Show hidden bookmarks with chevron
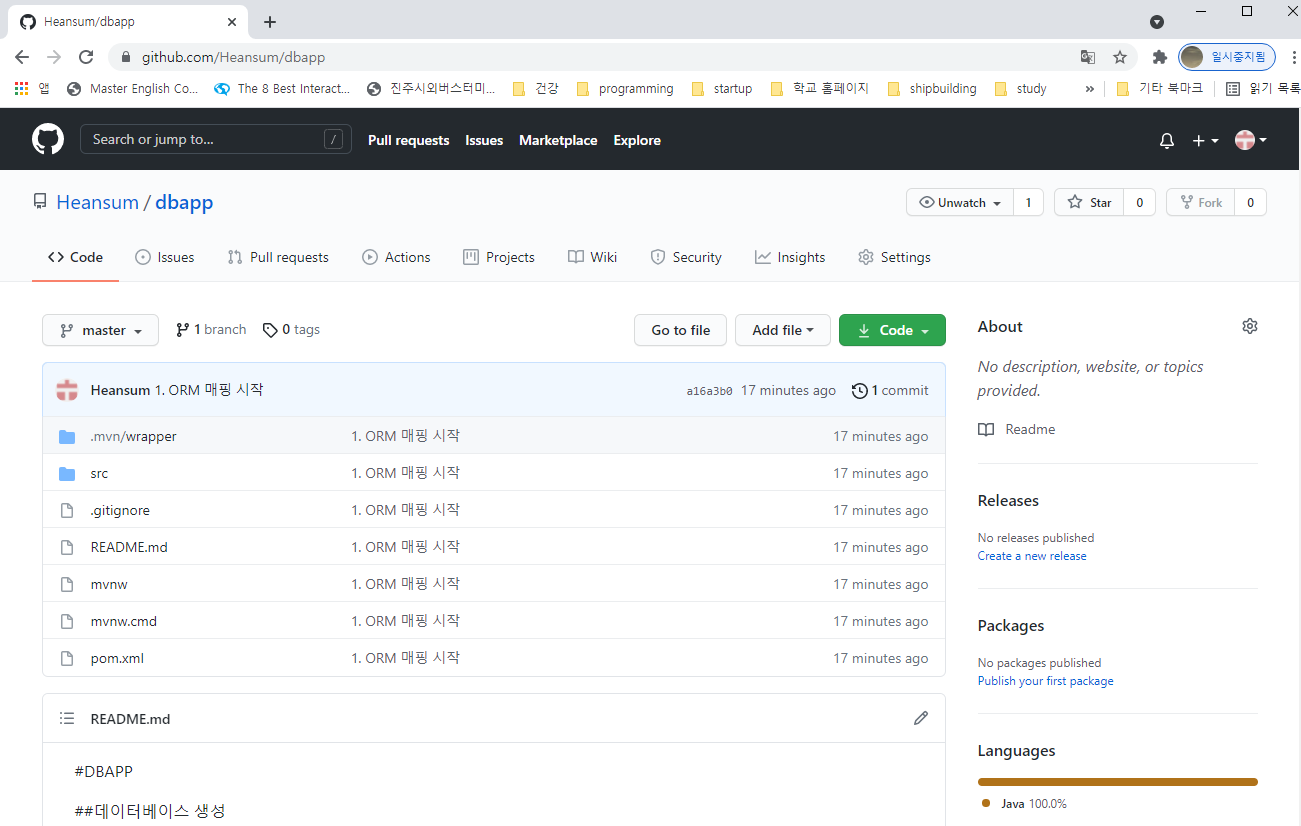Viewport: 1301px width, 826px height. coord(1090,88)
